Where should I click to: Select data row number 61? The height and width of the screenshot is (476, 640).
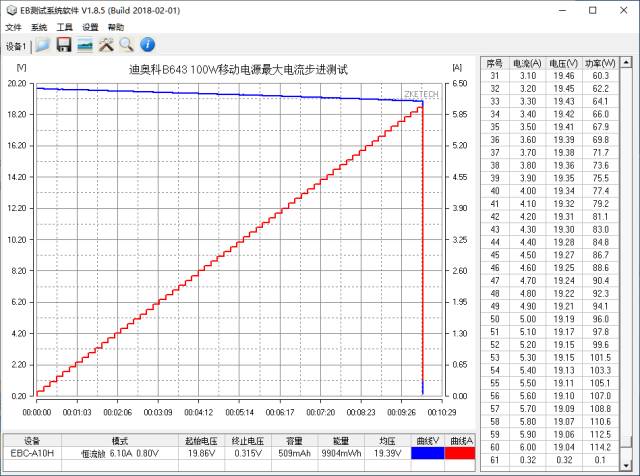550,460
